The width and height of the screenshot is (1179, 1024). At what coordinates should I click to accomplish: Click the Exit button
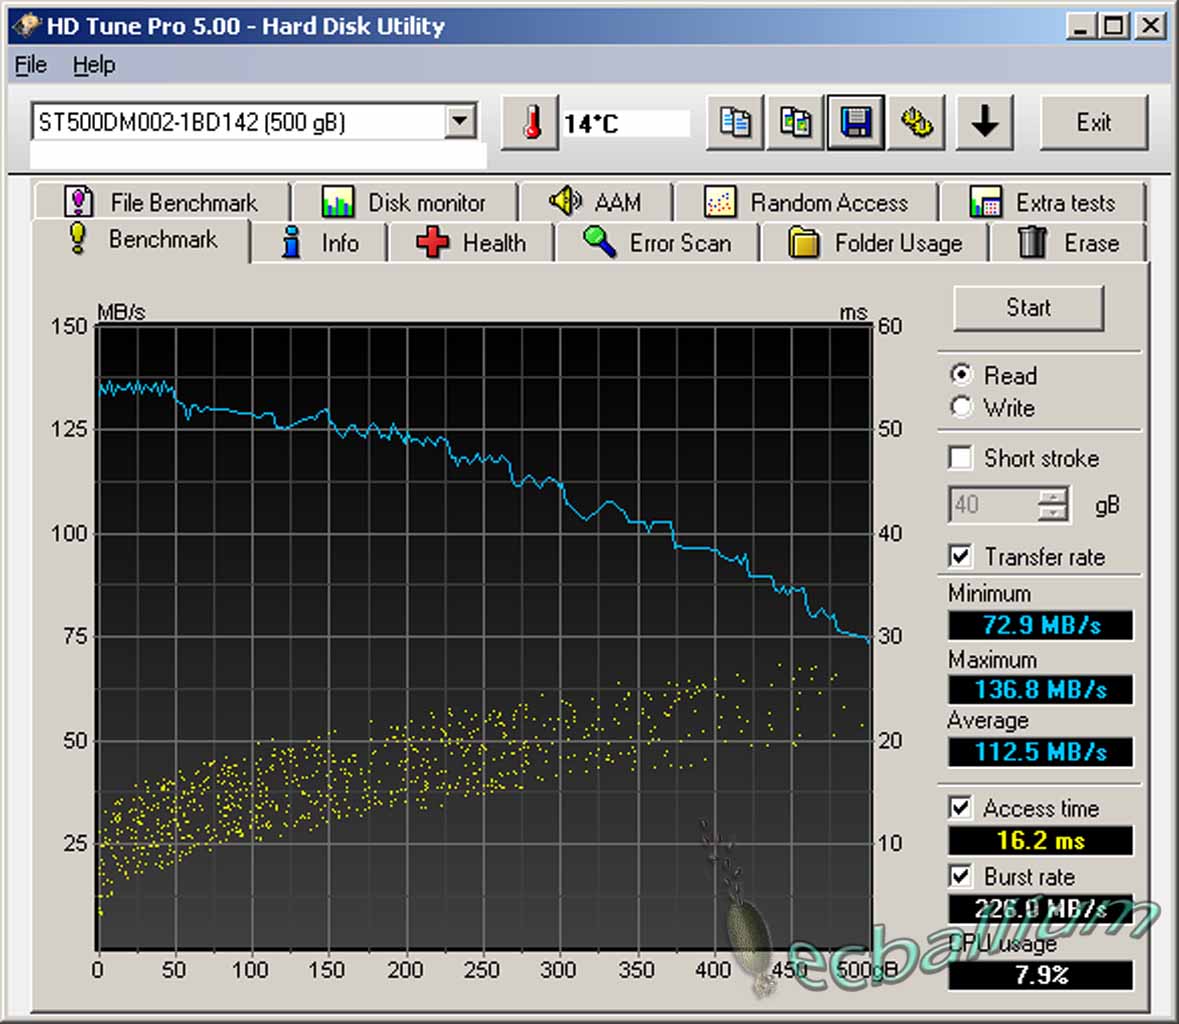[x=1093, y=123]
